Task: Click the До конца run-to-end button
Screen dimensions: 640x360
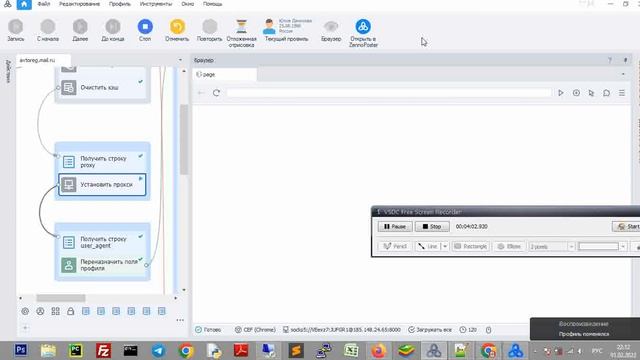Action: point(113,30)
